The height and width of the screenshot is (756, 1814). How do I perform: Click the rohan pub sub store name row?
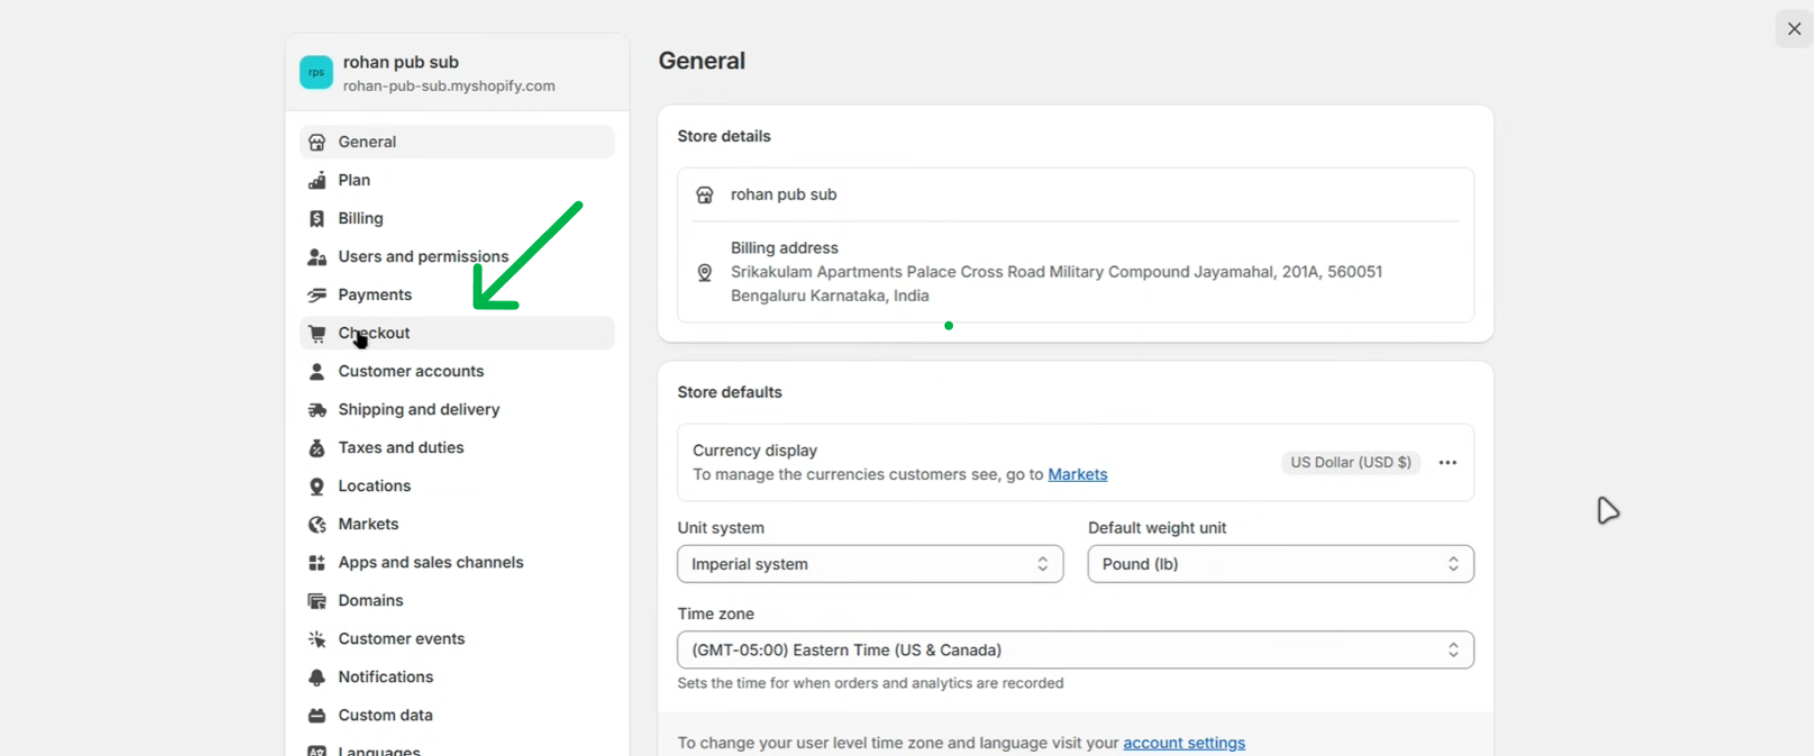pyautogui.click(x=1075, y=195)
